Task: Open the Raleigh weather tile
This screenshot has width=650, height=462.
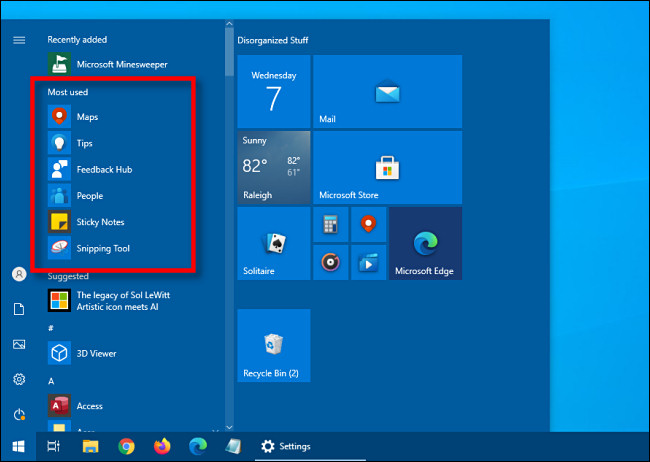Action: pos(273,168)
